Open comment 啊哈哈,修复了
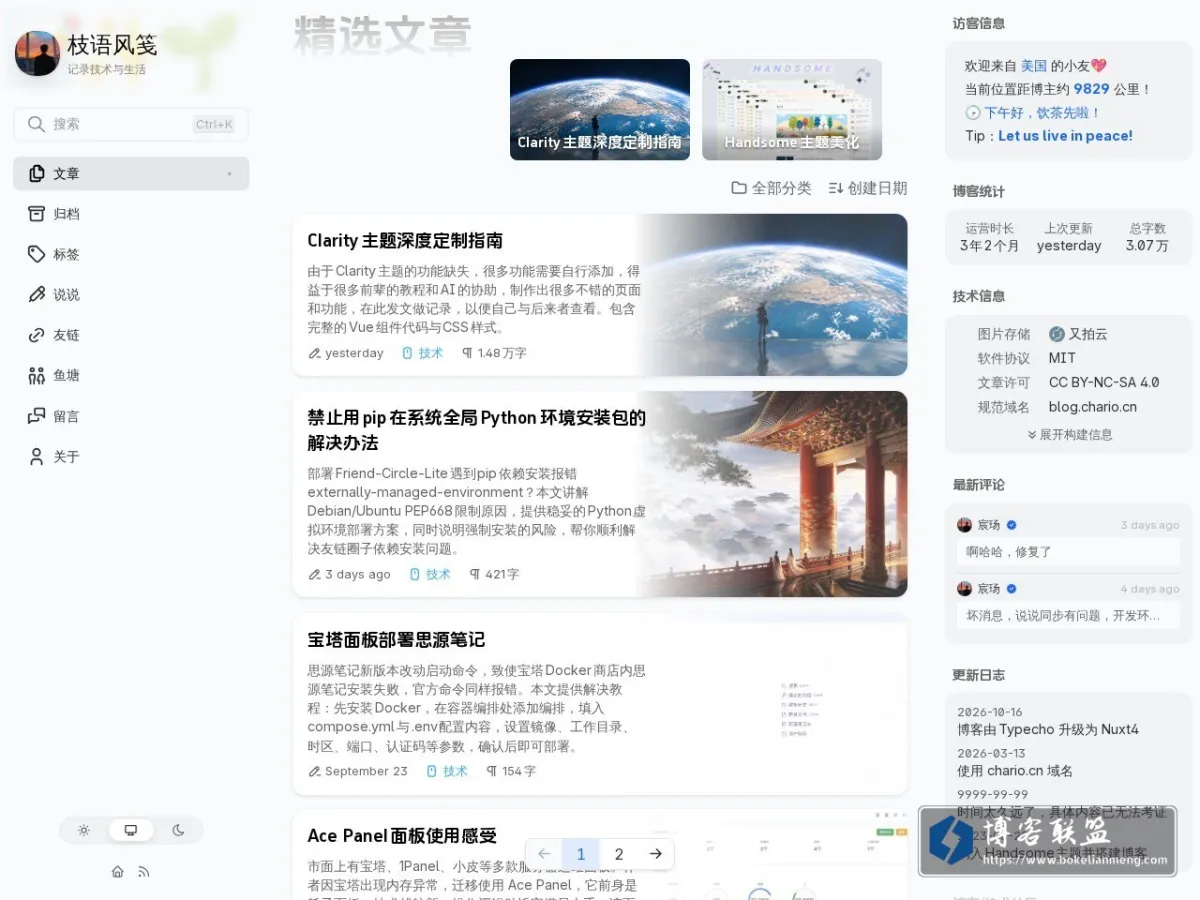Viewport: 1200px width, 900px height. click(x=1068, y=551)
